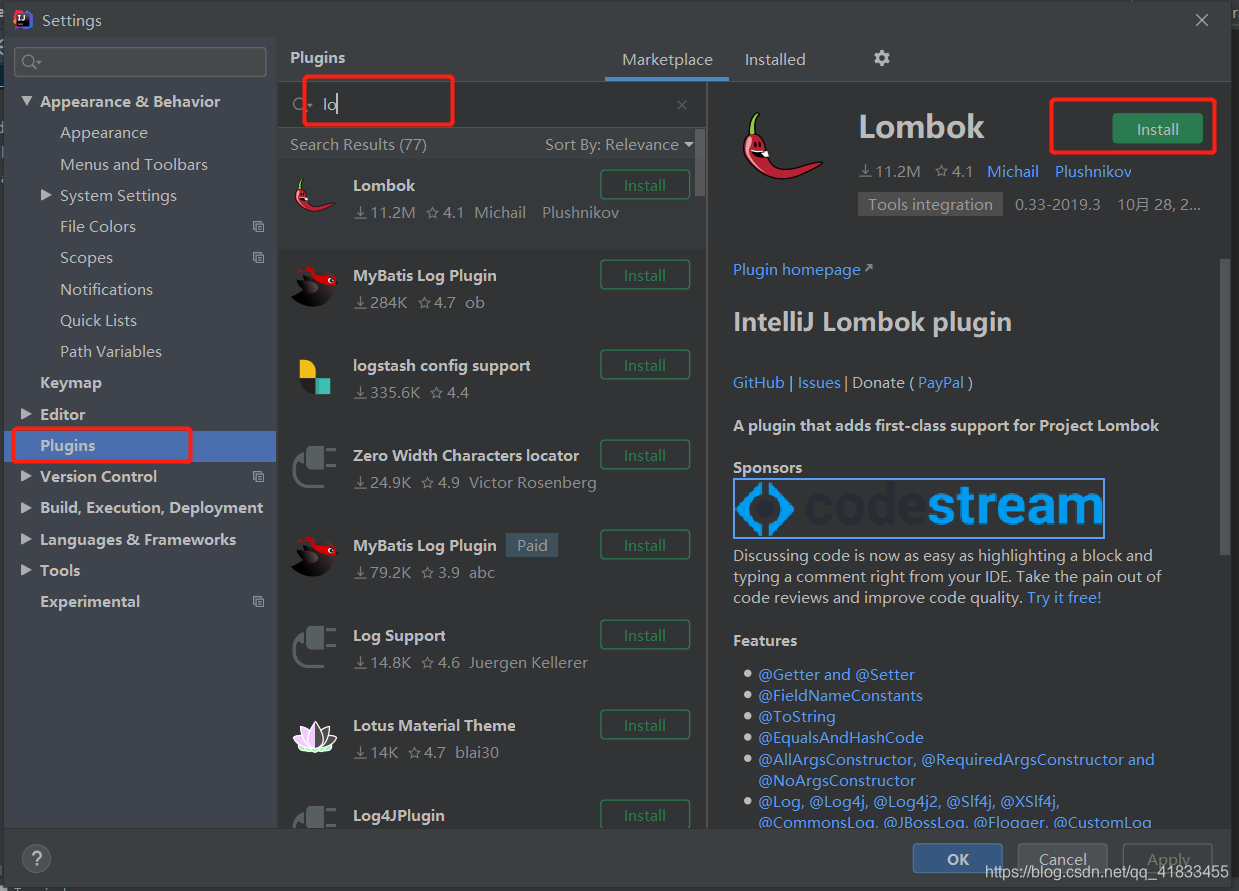Install Lombok from the results list
1239x891 pixels.
pos(645,185)
